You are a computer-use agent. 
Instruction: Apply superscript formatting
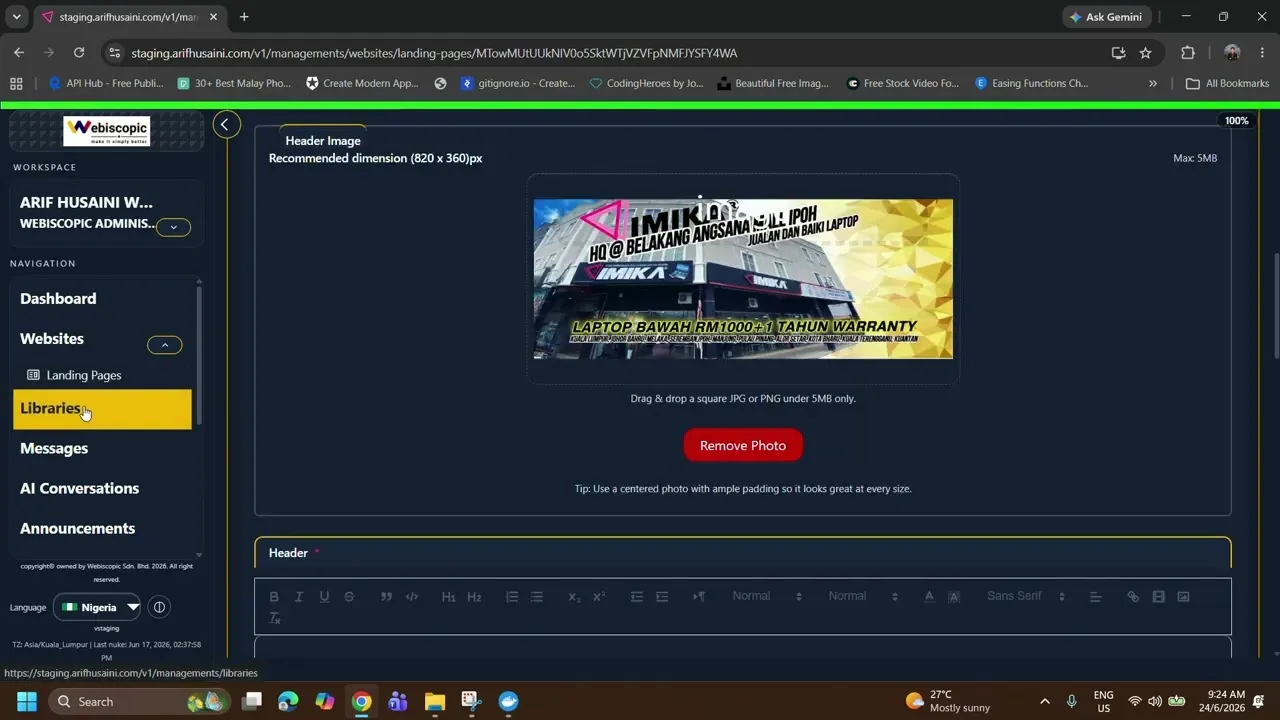(599, 597)
